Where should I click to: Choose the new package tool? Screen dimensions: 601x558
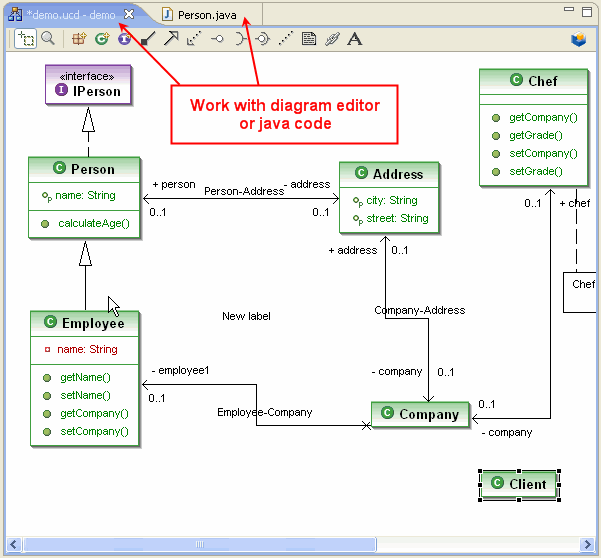[79, 39]
